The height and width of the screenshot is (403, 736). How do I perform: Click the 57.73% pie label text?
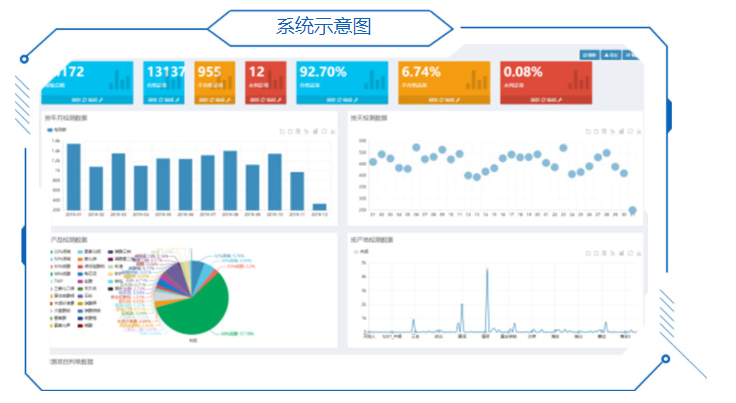point(238,334)
